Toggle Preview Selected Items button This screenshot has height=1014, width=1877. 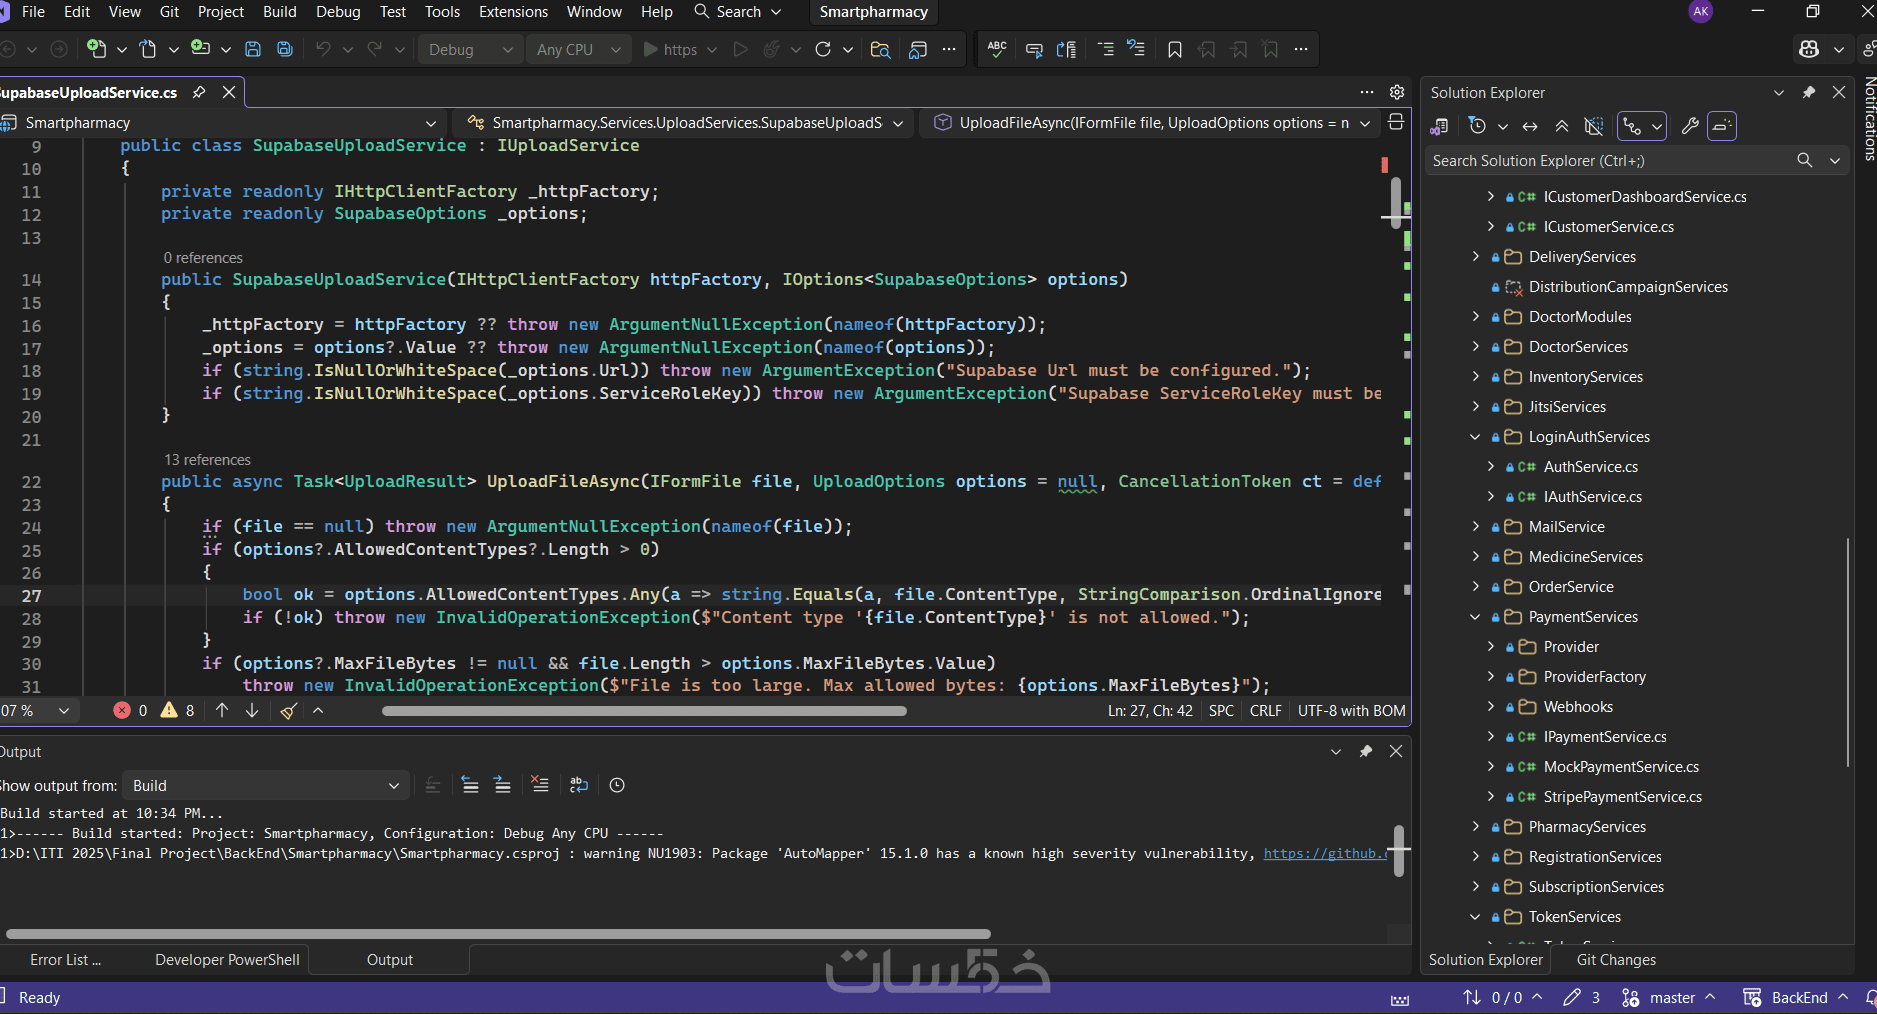click(1722, 126)
